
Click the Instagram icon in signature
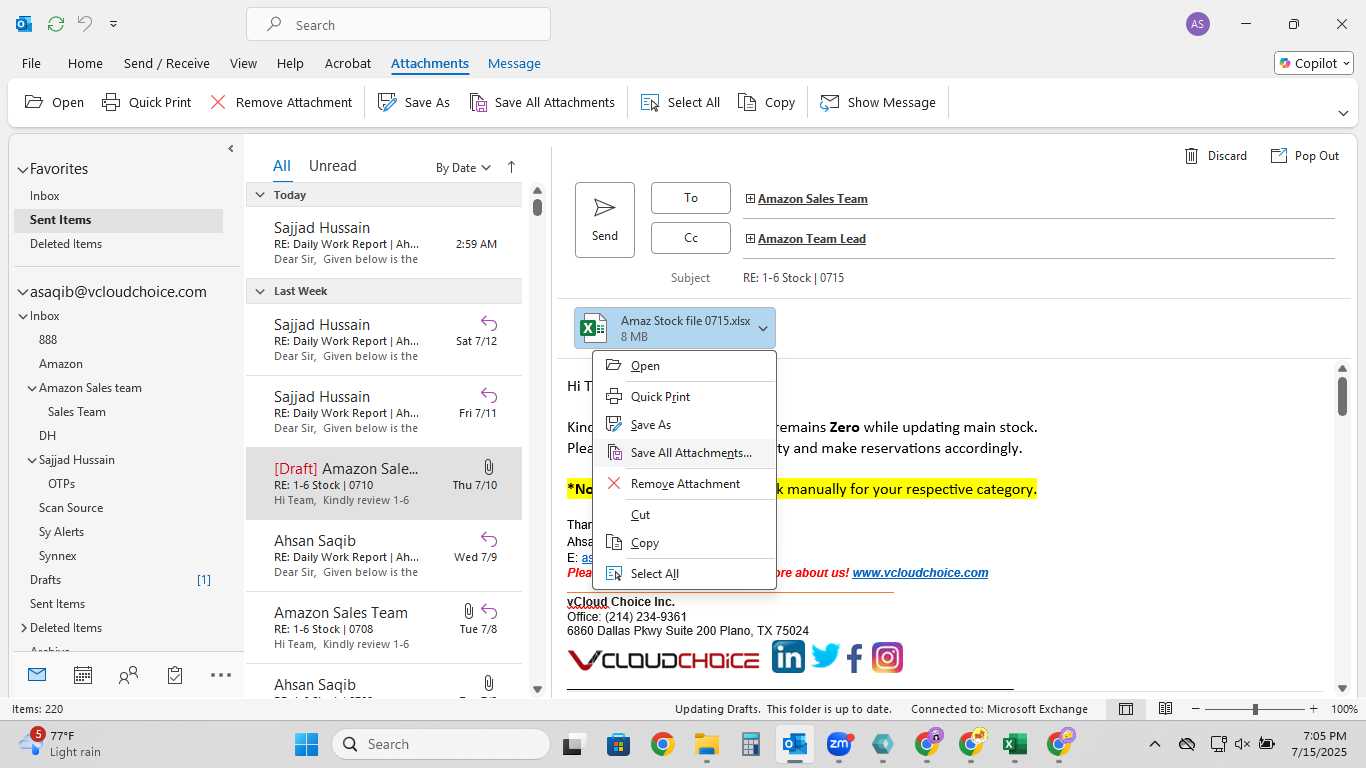click(x=887, y=657)
